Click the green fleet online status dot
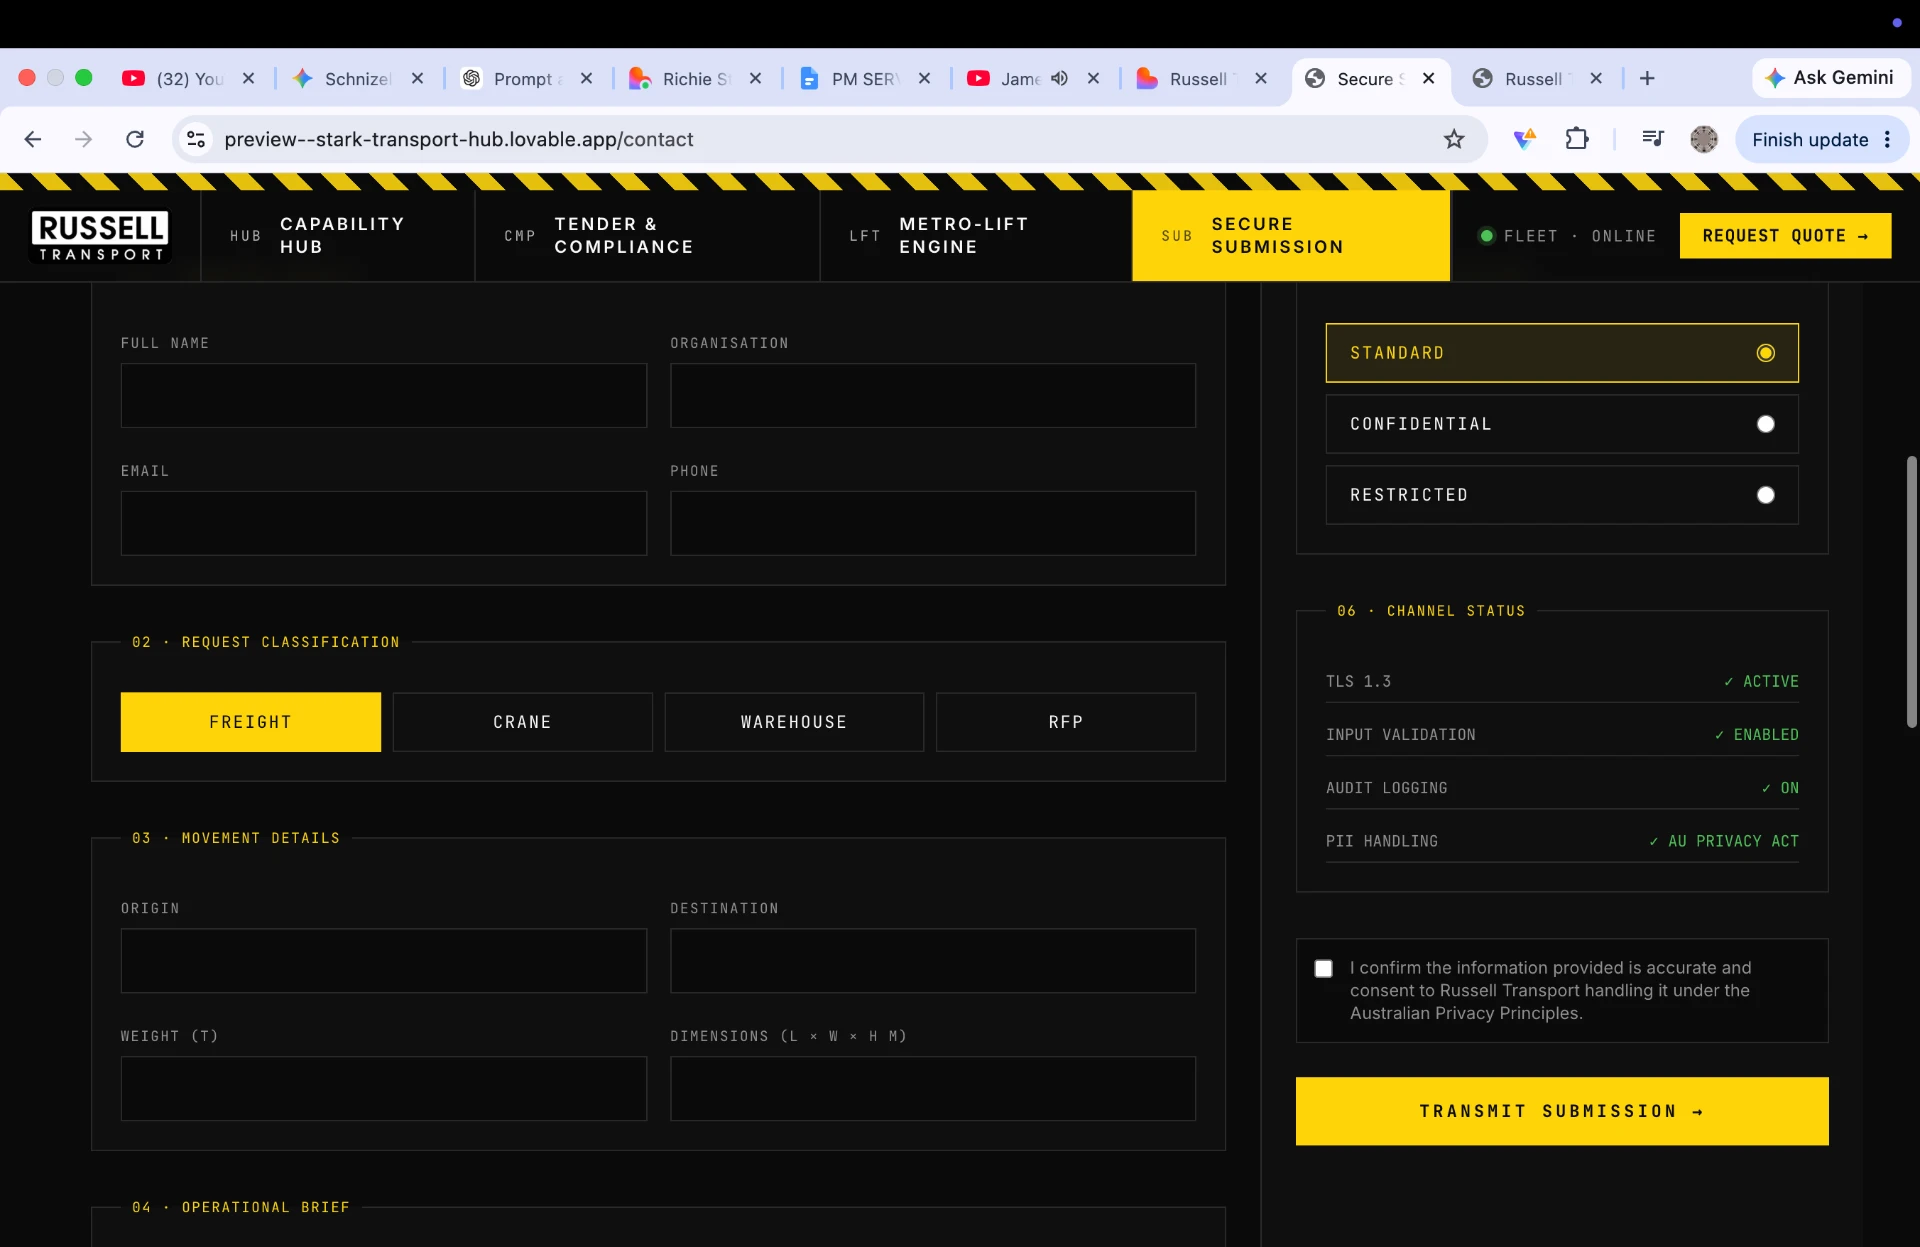1920x1247 pixels. pyautogui.click(x=1486, y=236)
